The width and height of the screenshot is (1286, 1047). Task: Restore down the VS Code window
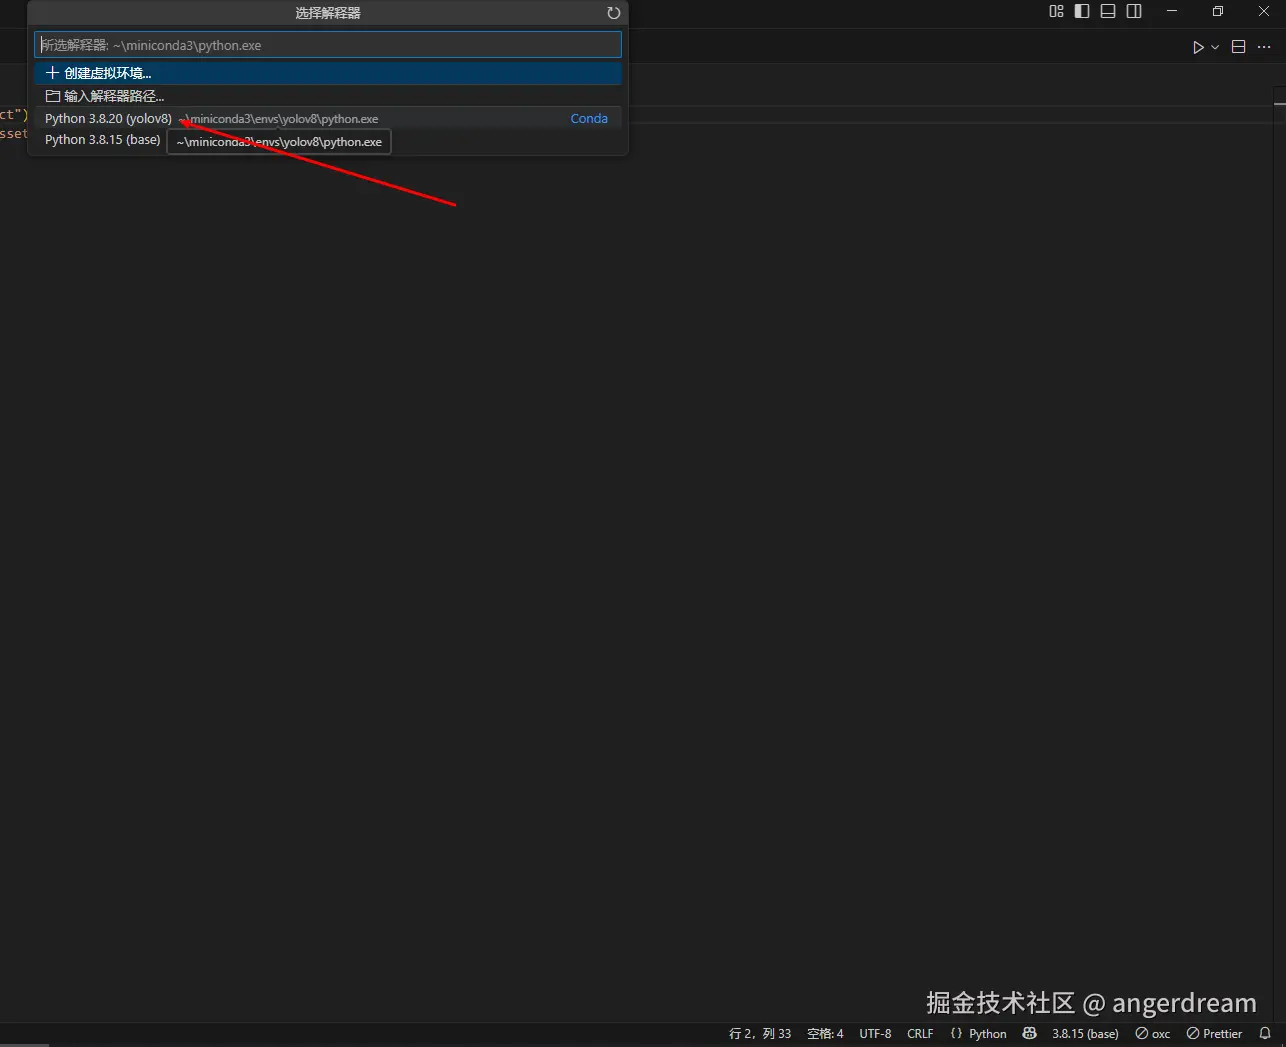pos(1218,11)
